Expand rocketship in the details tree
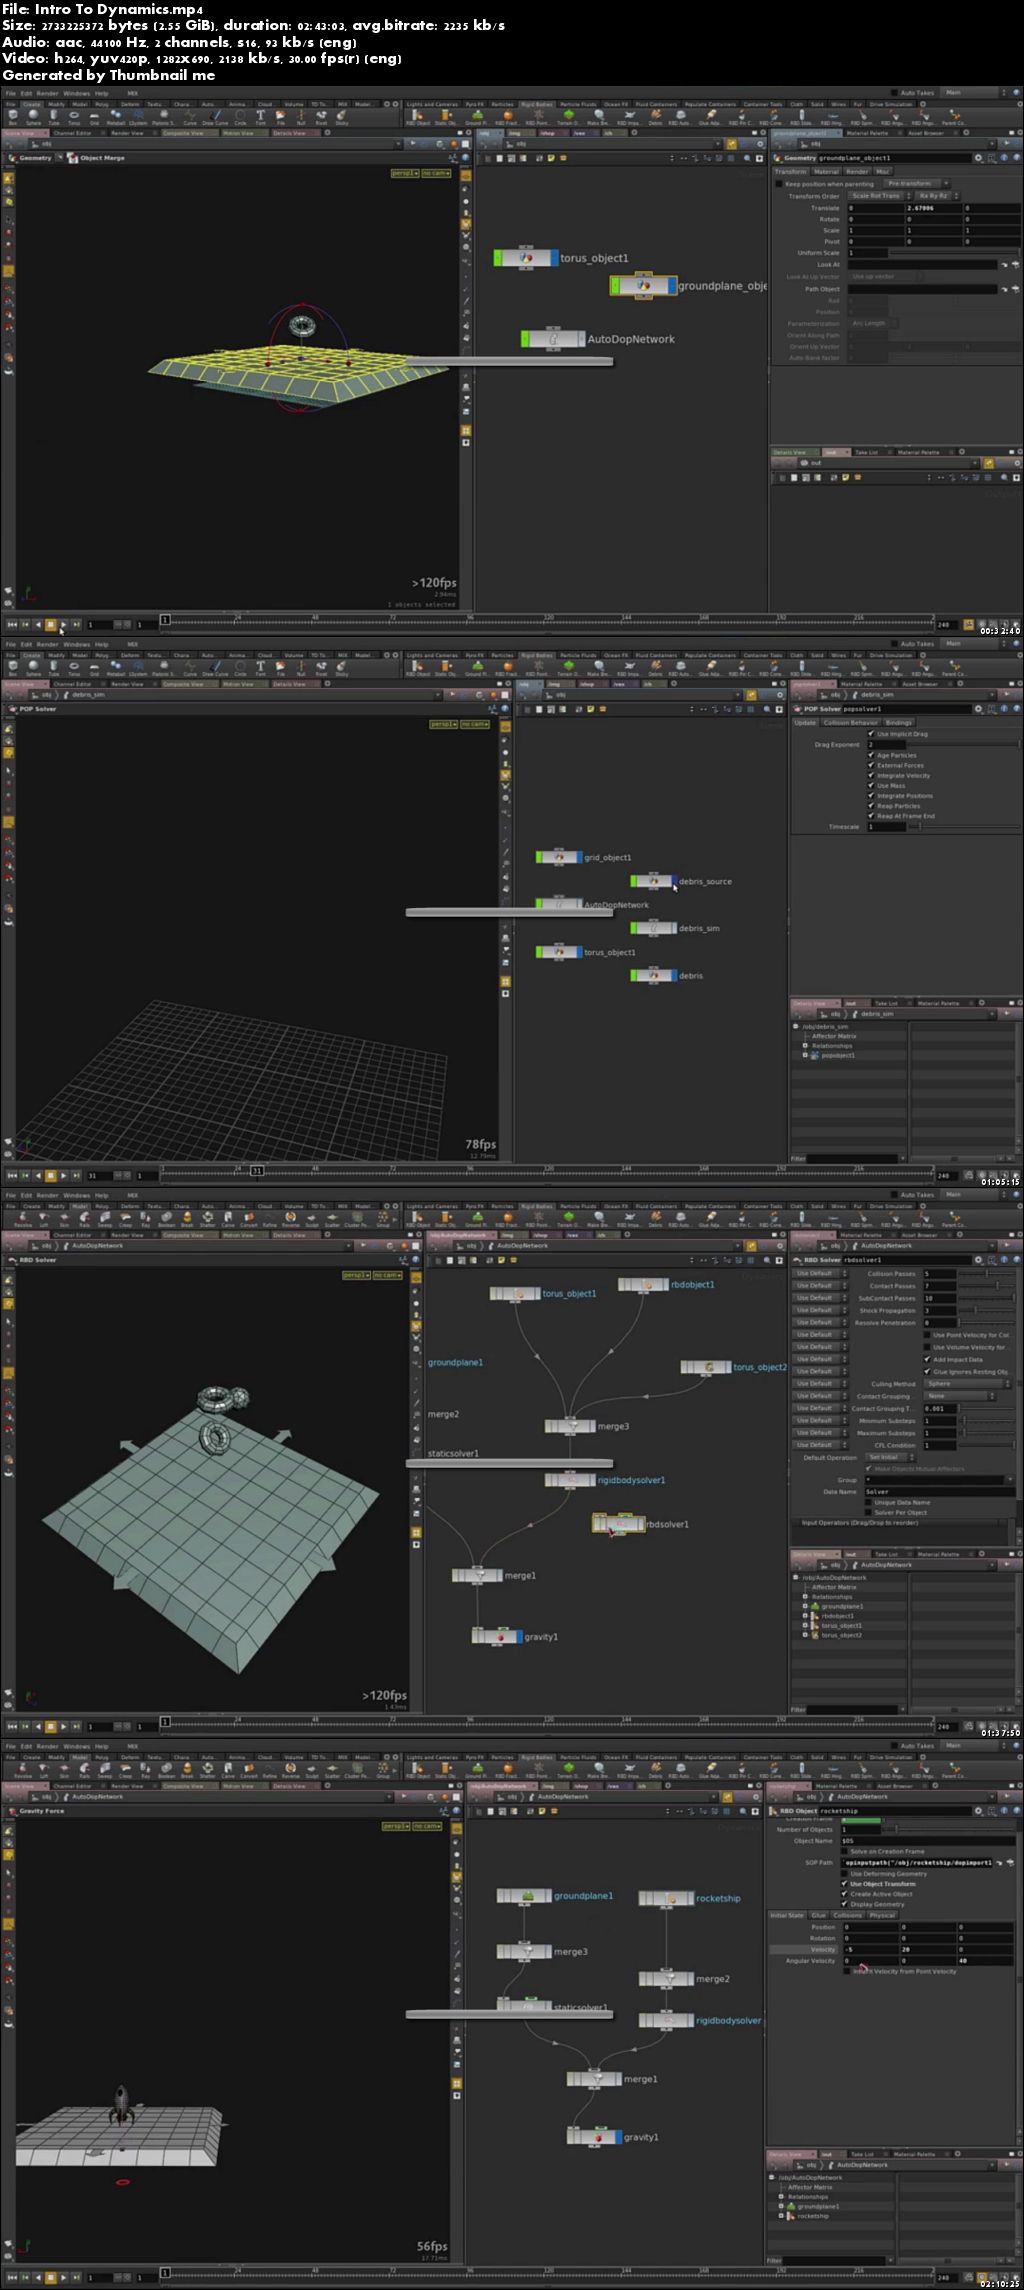This screenshot has width=1024, height=2290. point(780,2216)
